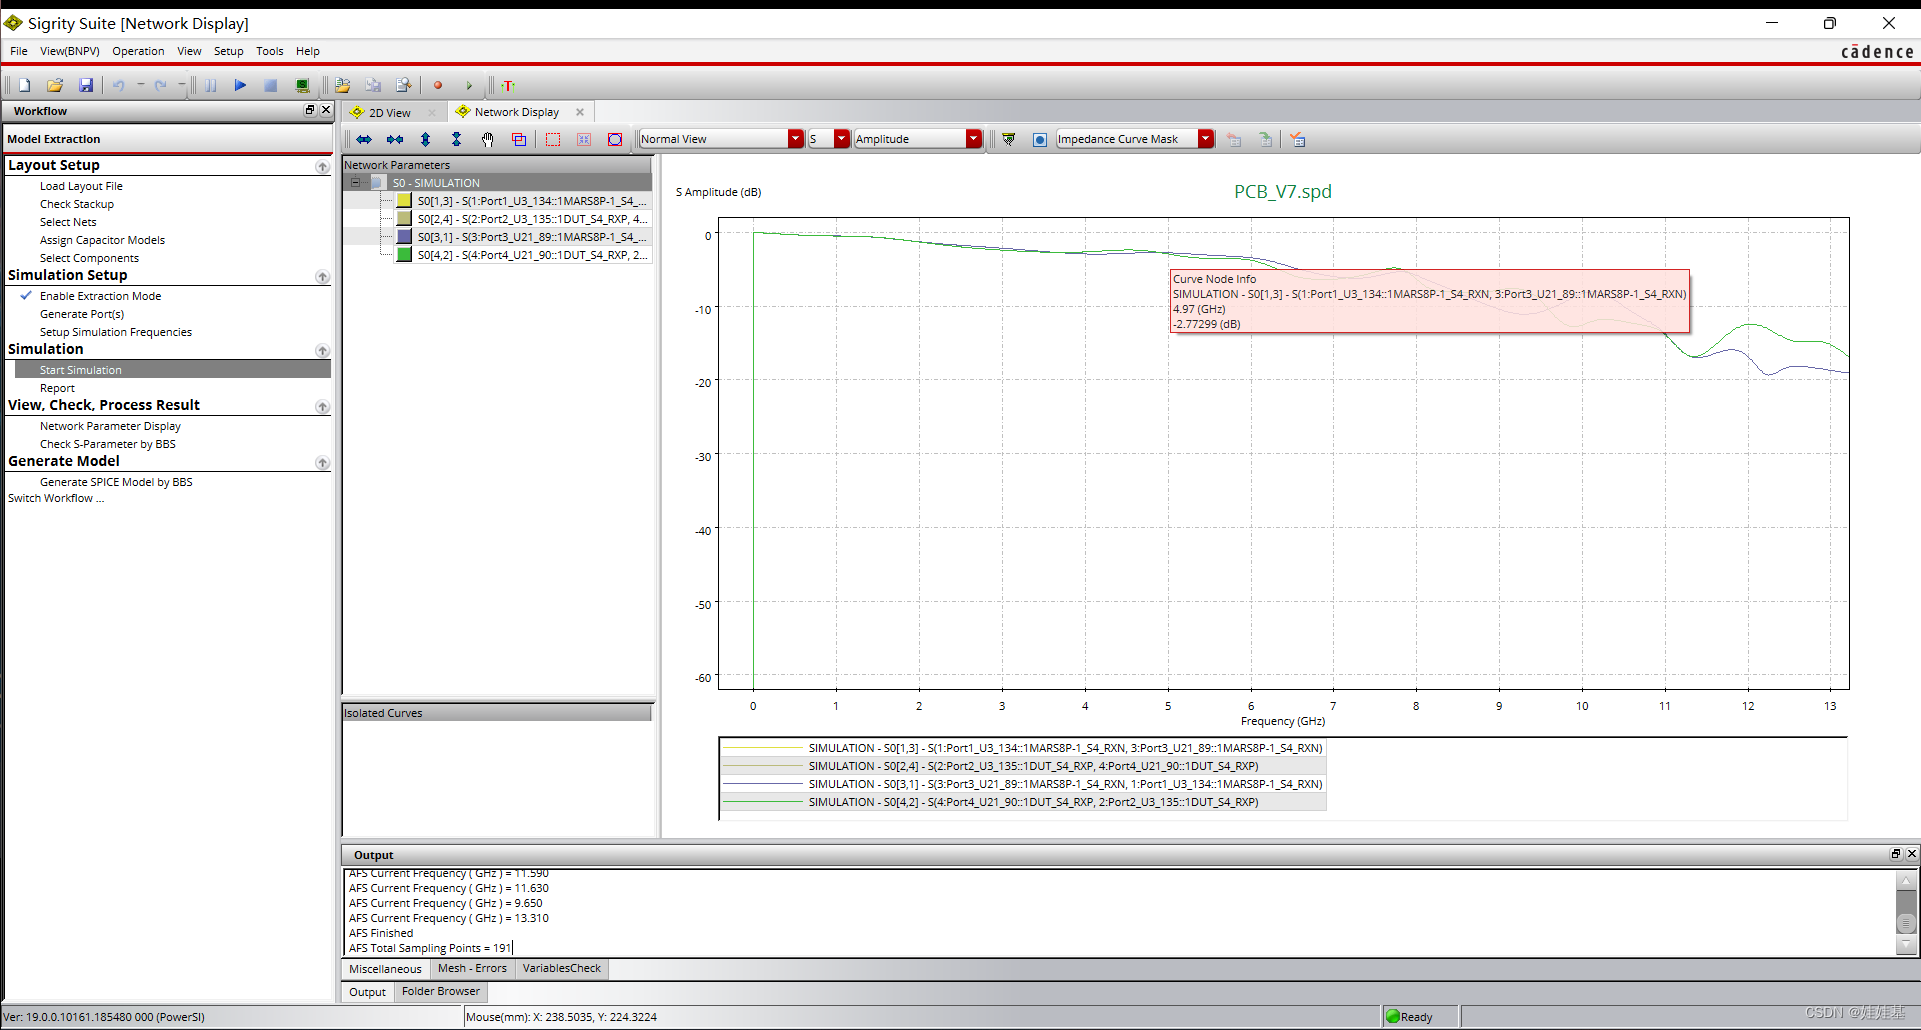Click the overlapping red-blue rectangles icon
The height and width of the screenshot is (1030, 1921).
coord(519,140)
